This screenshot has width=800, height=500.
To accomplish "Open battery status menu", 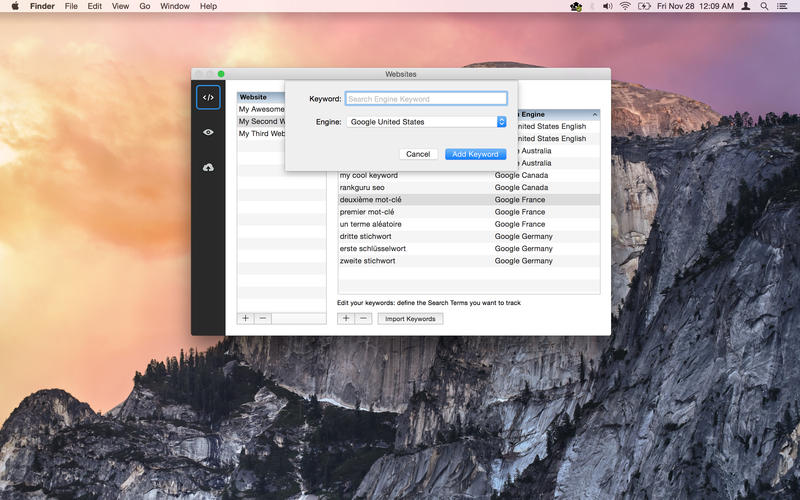I will pos(644,6).
